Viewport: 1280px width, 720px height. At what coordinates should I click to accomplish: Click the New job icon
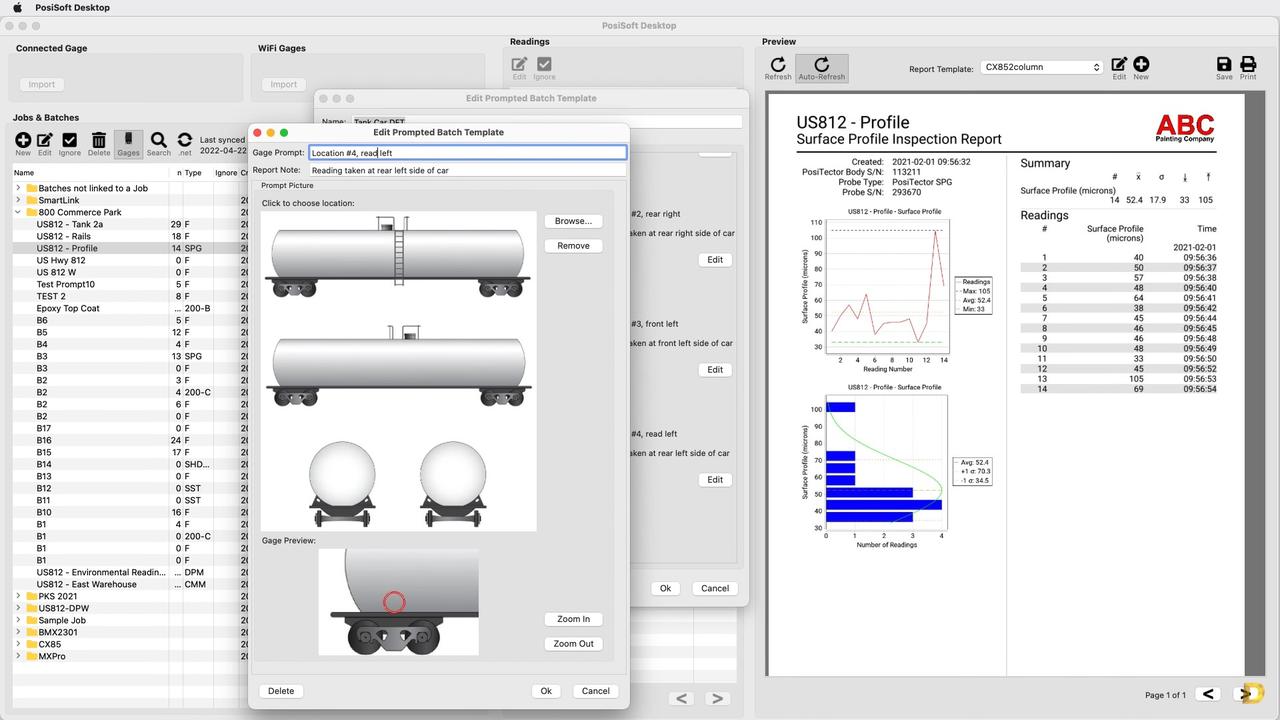[x=23, y=141]
